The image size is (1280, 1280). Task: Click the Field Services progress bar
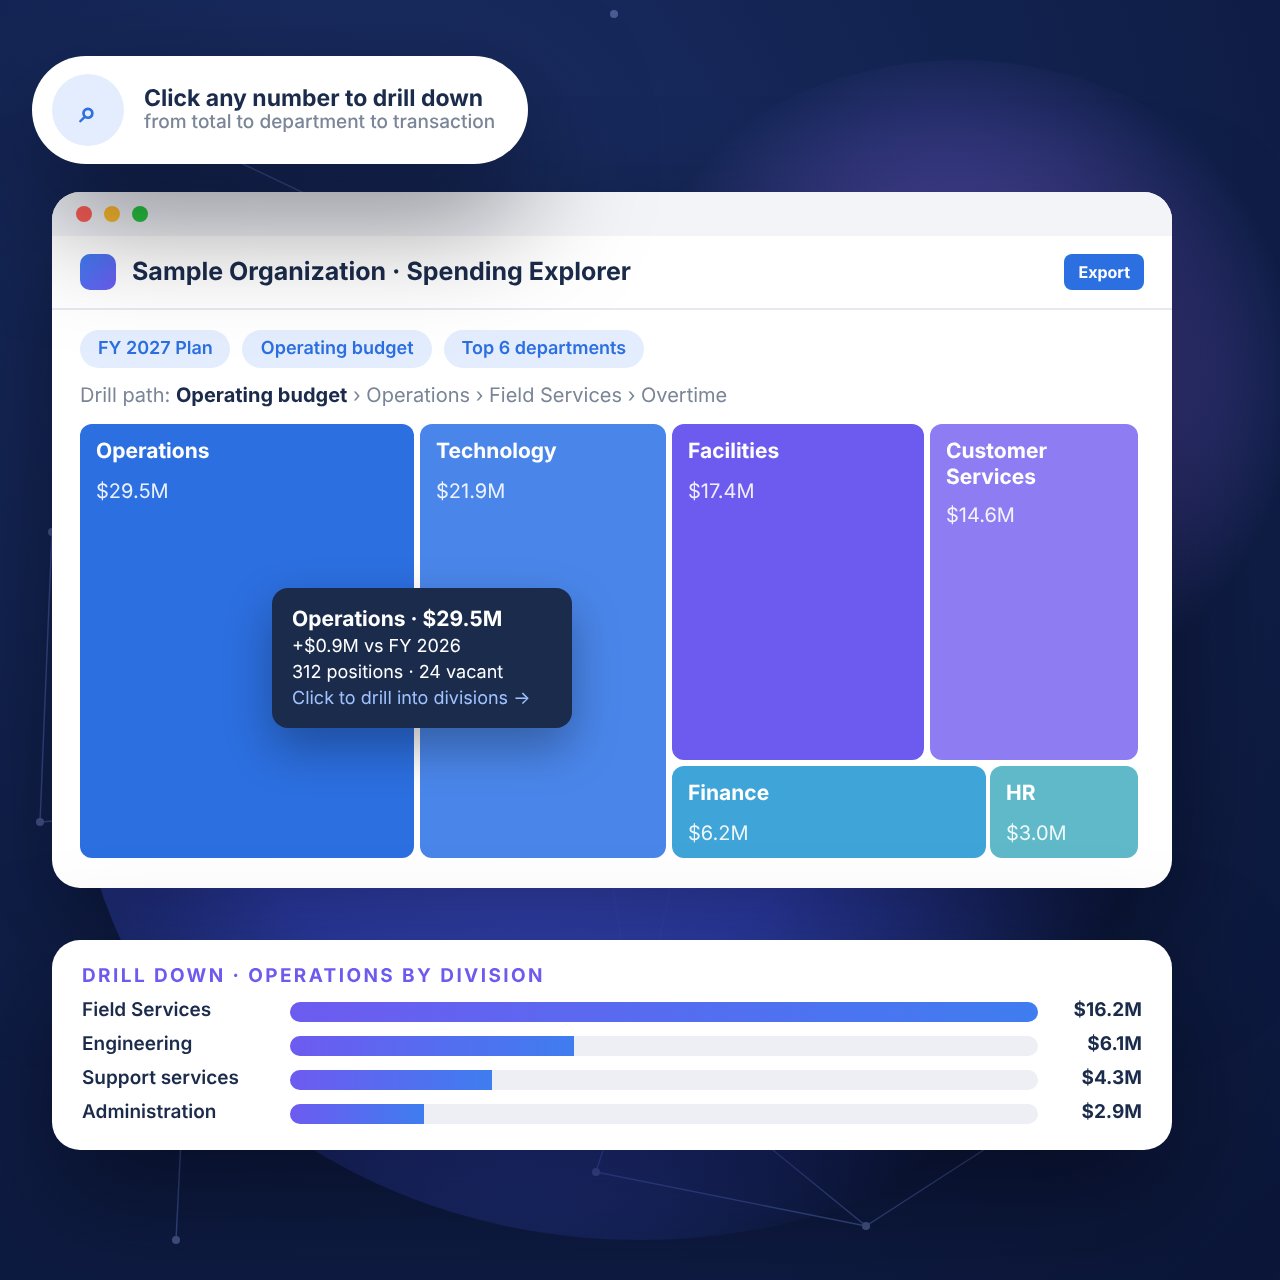click(x=664, y=1012)
